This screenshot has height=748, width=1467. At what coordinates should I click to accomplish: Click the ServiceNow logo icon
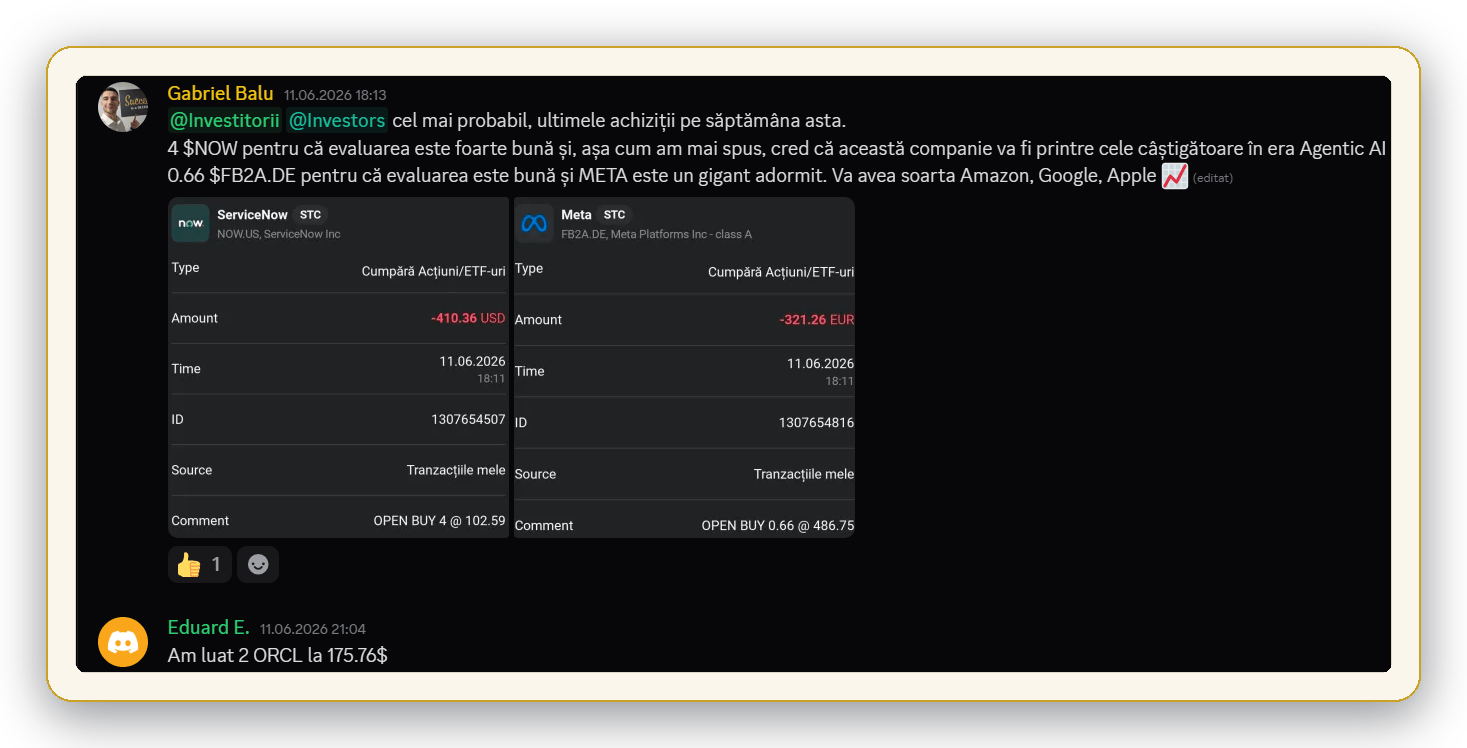click(190, 223)
